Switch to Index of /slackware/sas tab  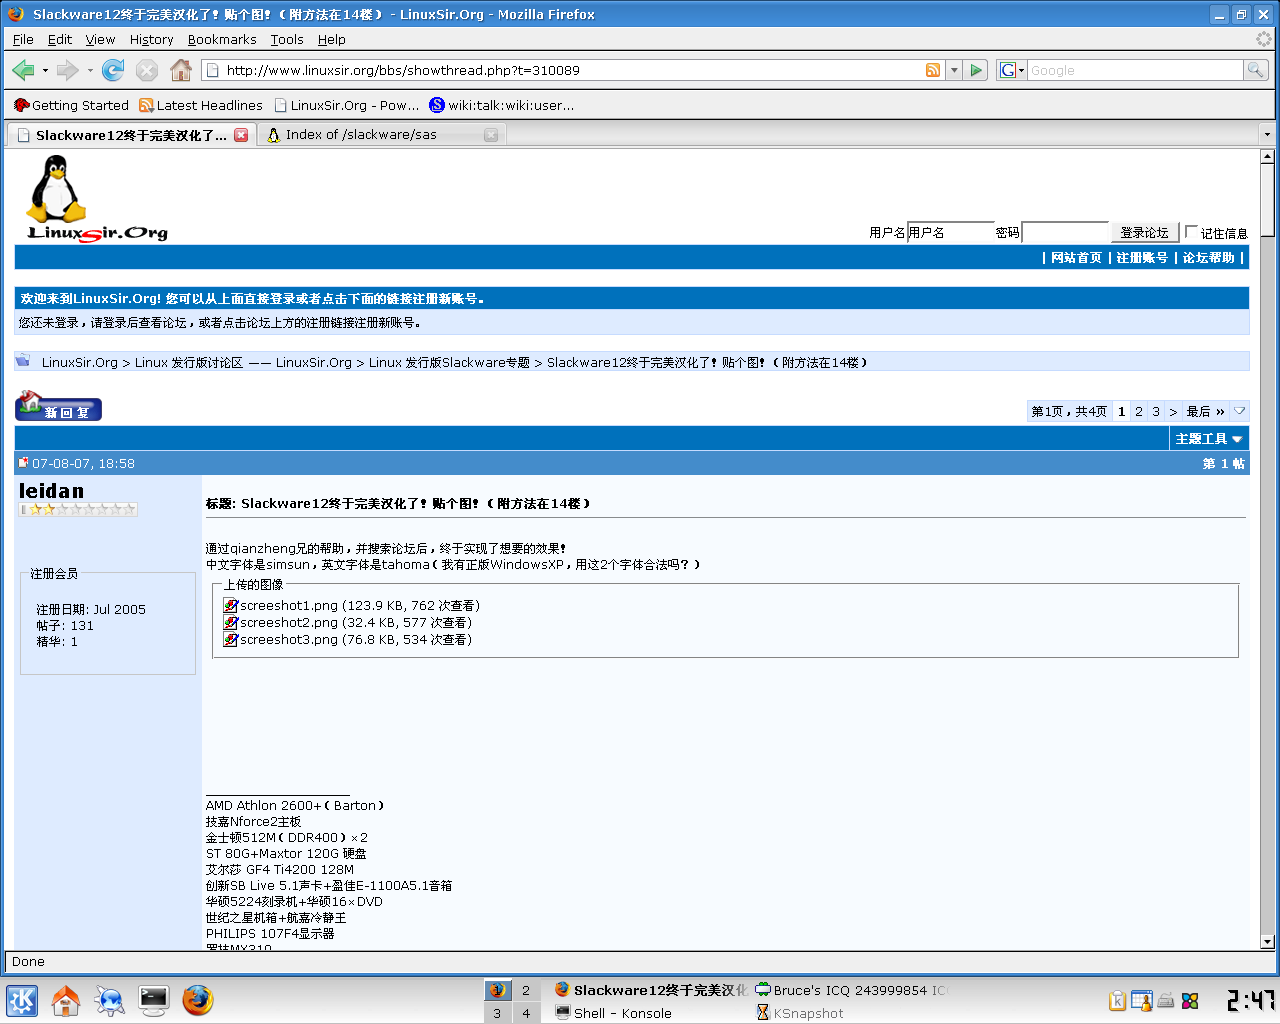coord(382,135)
